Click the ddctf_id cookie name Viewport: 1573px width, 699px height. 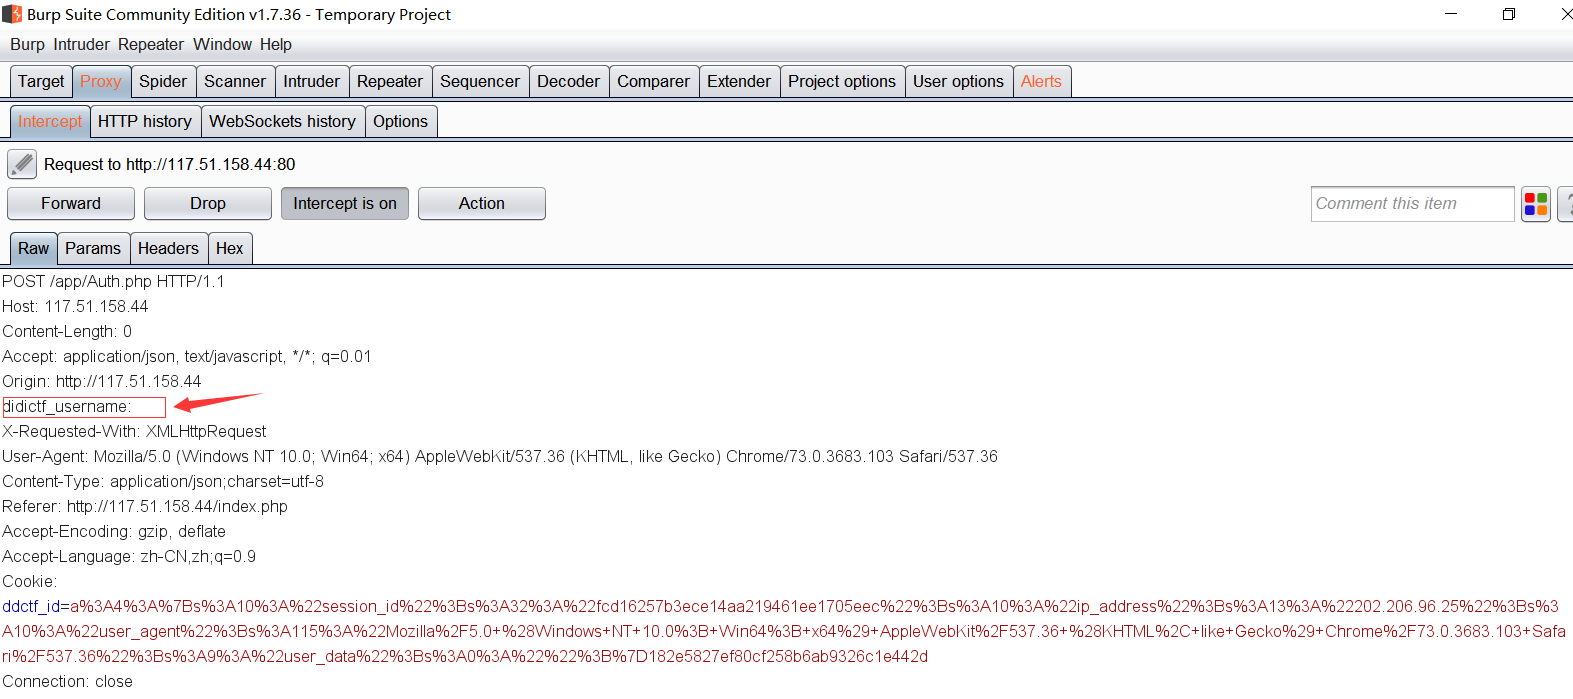click(31, 607)
